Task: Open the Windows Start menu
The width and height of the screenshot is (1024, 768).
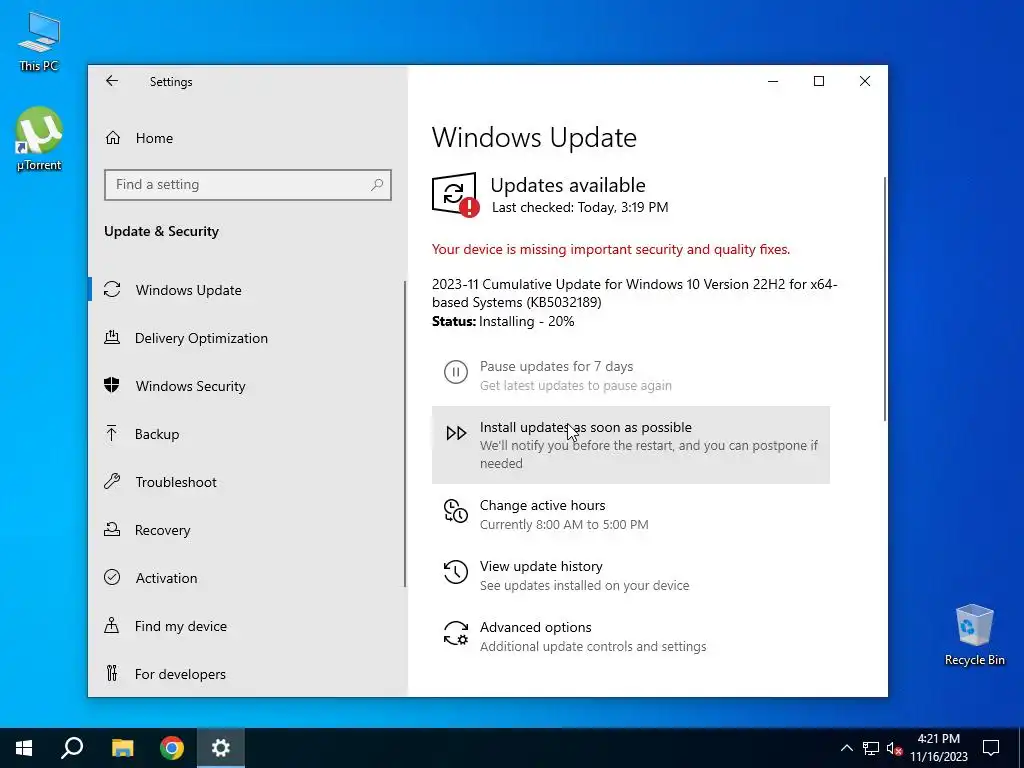Action: click(x=24, y=748)
